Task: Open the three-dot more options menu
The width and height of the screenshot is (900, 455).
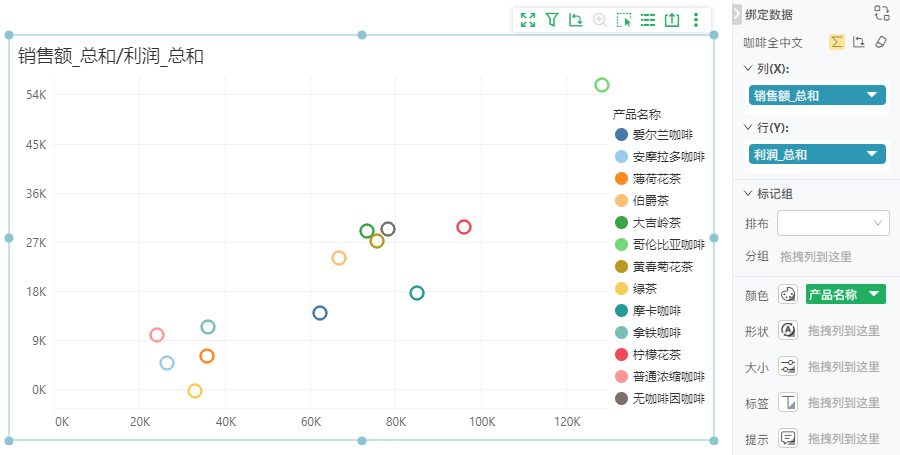Action: click(x=696, y=20)
